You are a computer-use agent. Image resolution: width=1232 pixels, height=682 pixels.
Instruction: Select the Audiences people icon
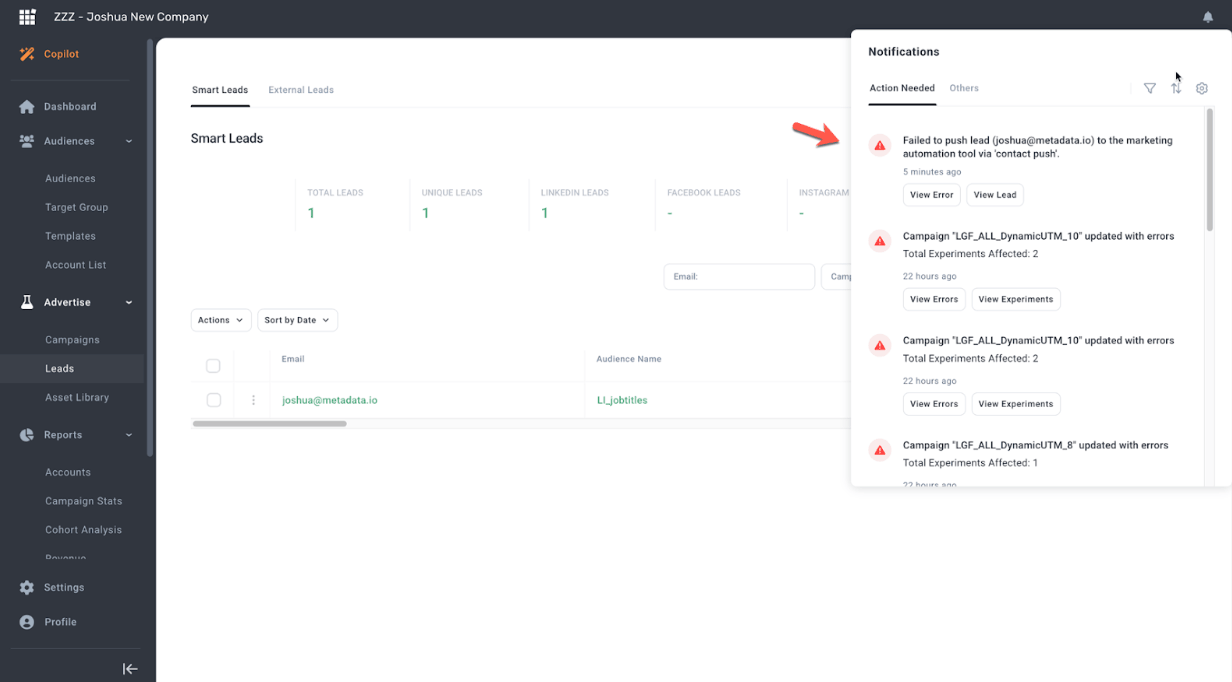tap(24, 141)
